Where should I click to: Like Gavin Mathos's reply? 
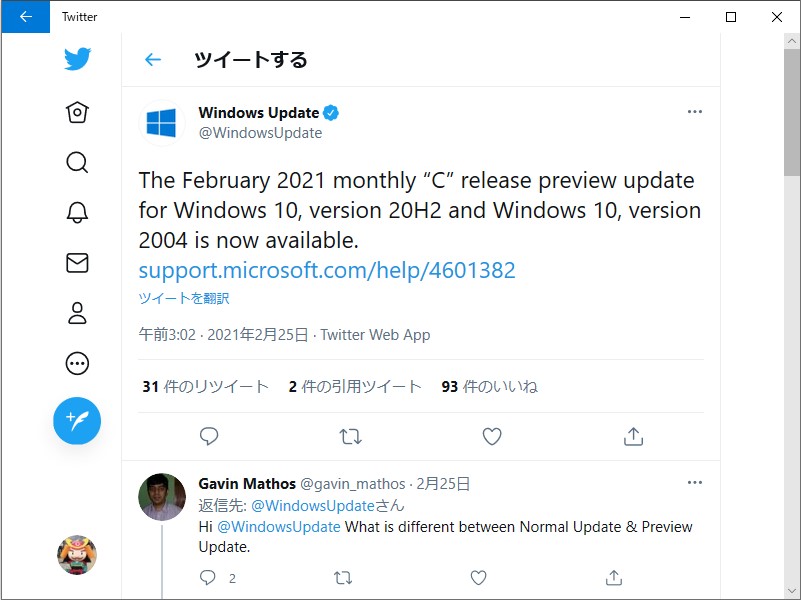(478, 578)
